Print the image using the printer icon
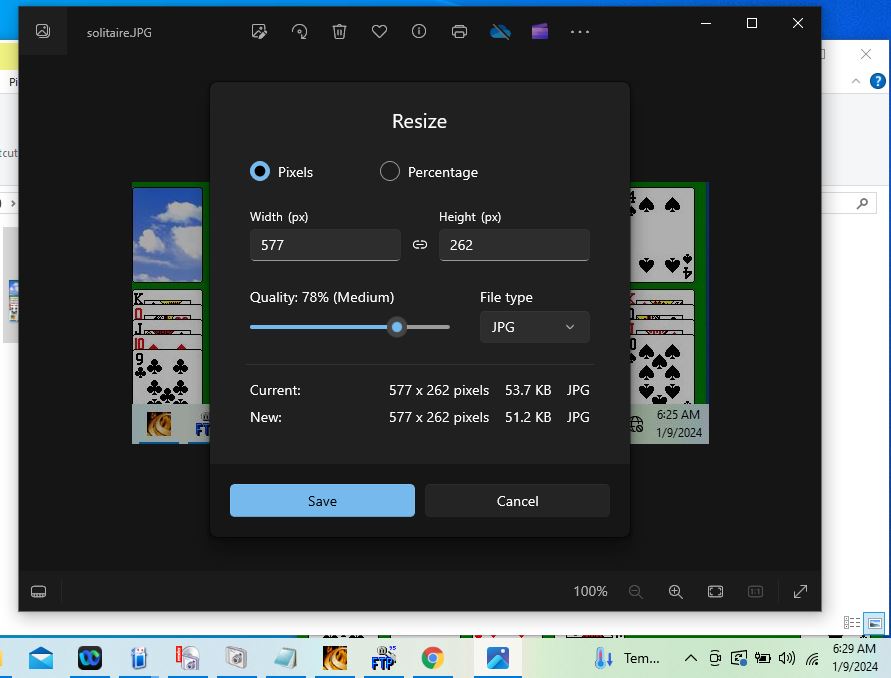891x678 pixels. (x=459, y=32)
